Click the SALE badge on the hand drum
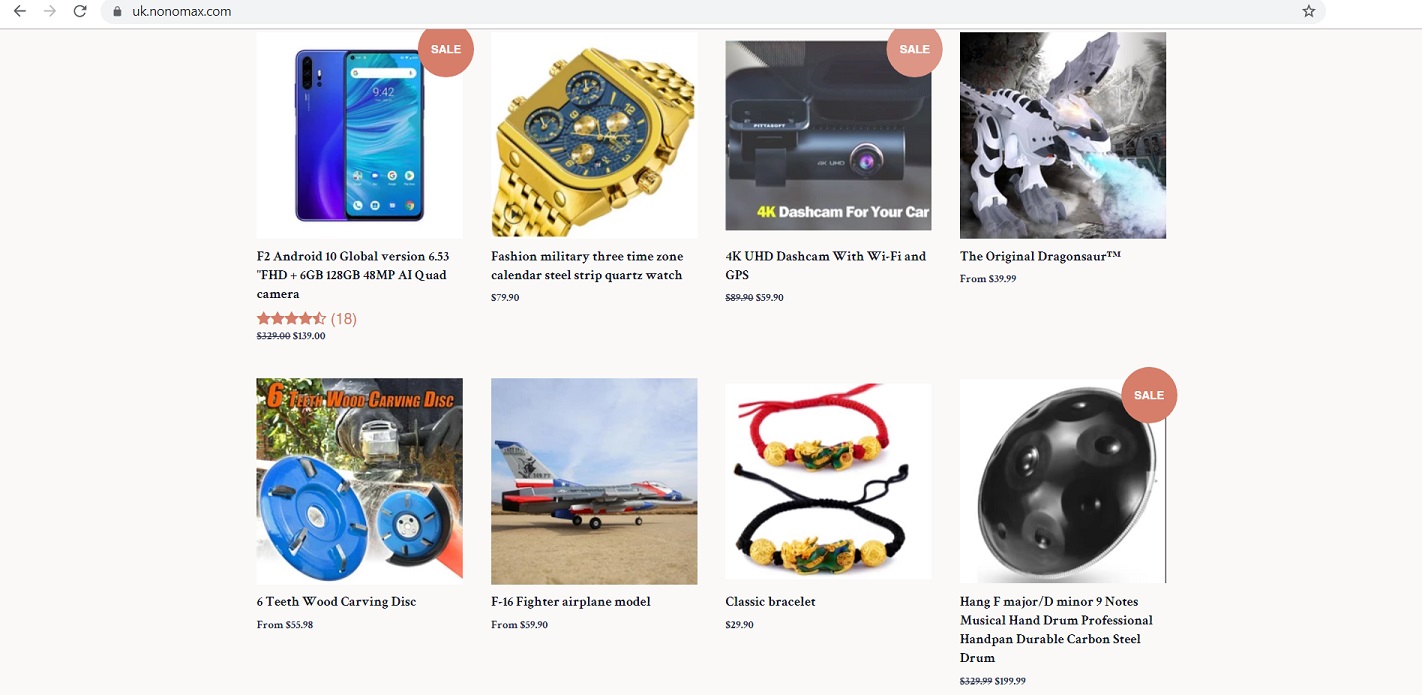This screenshot has width=1422, height=695. 1149,395
